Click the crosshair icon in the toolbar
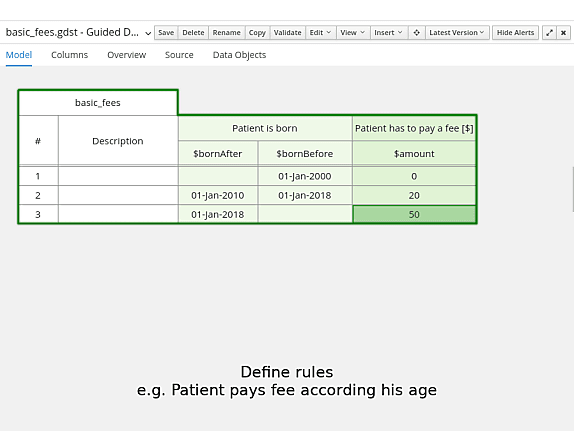The height and width of the screenshot is (431, 574). point(416,33)
